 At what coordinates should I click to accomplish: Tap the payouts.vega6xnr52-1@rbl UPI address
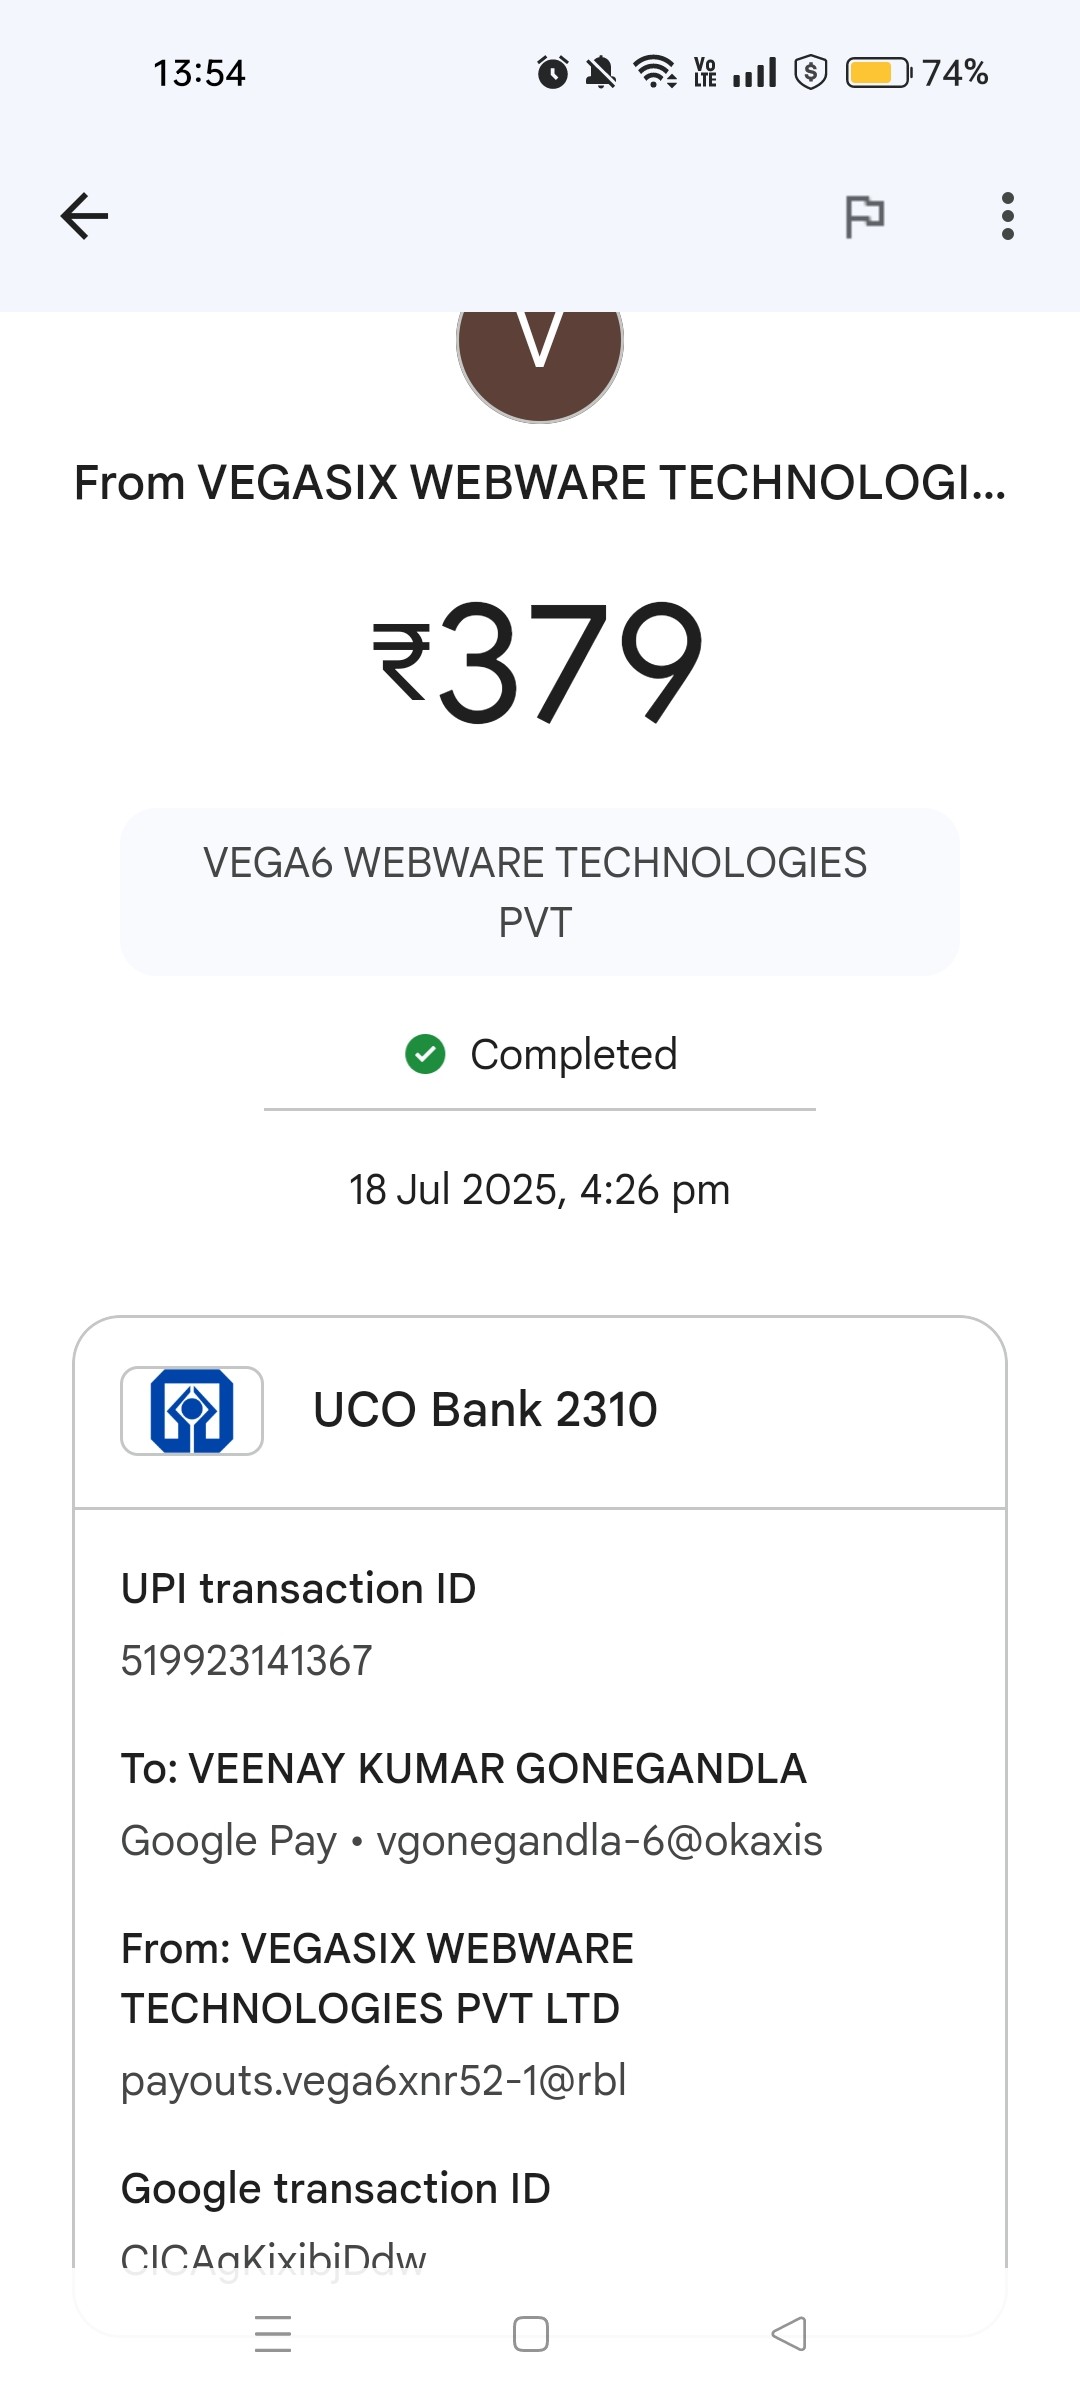tap(374, 2080)
